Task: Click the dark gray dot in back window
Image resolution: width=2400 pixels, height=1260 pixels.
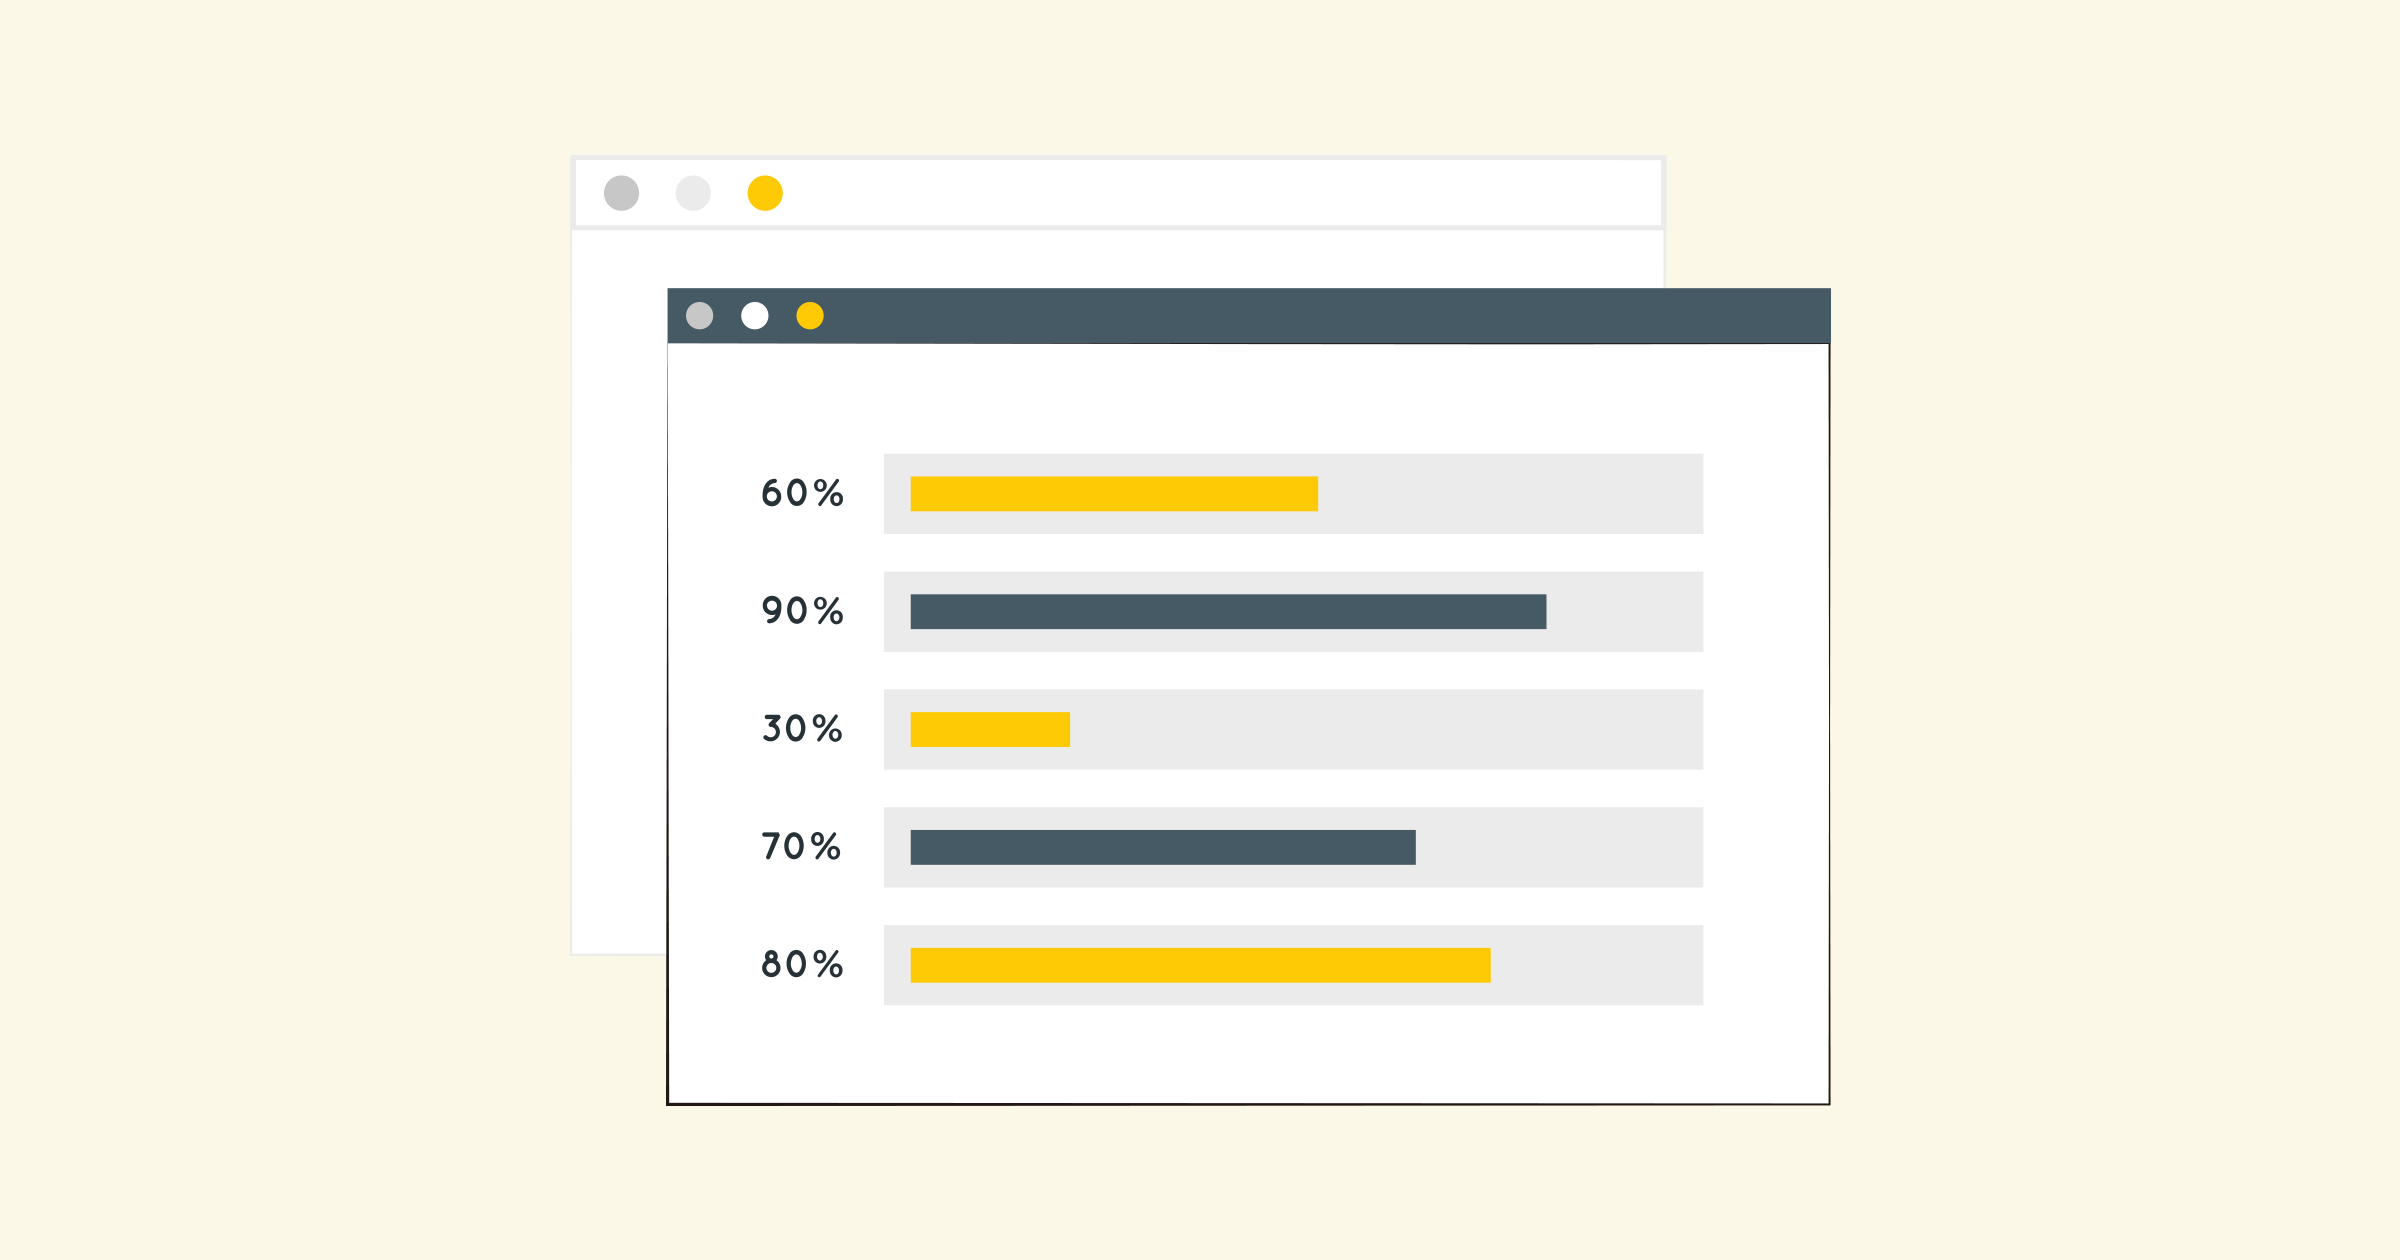Action: pyautogui.click(x=621, y=193)
